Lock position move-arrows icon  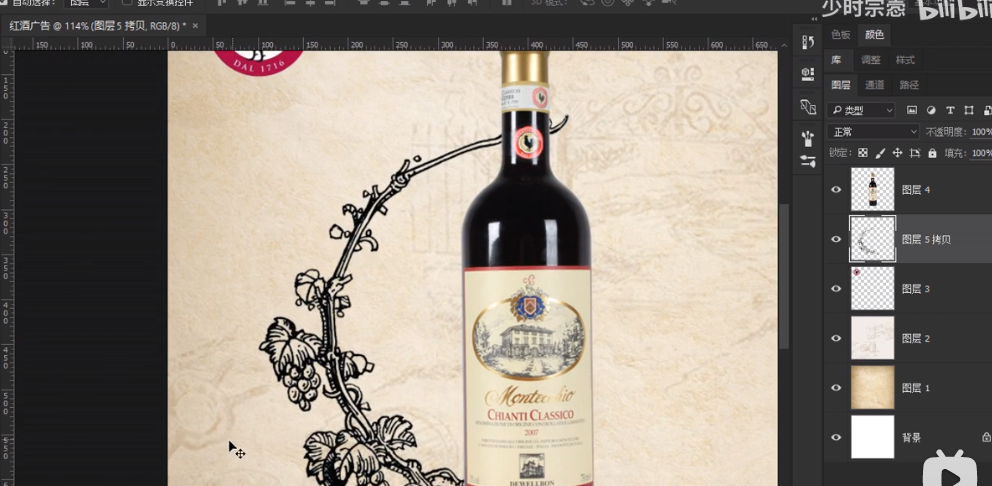pyautogui.click(x=897, y=153)
